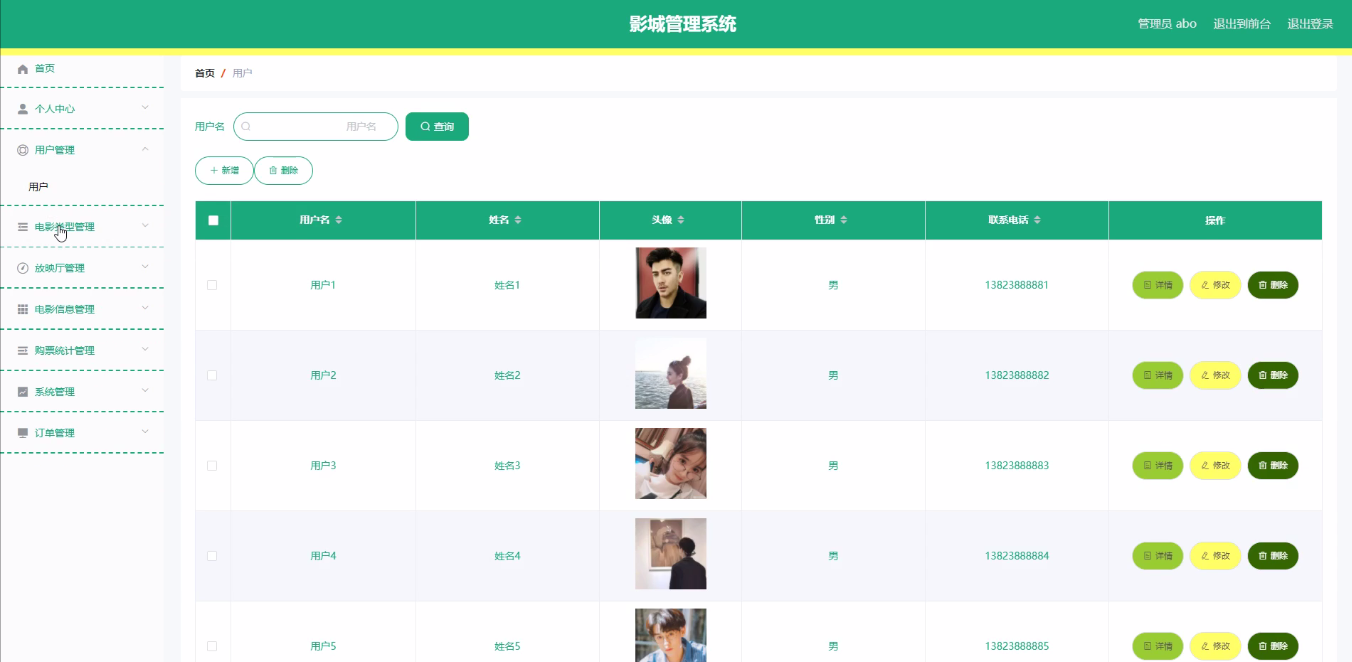Click the 用户名 search input field

click(x=315, y=127)
